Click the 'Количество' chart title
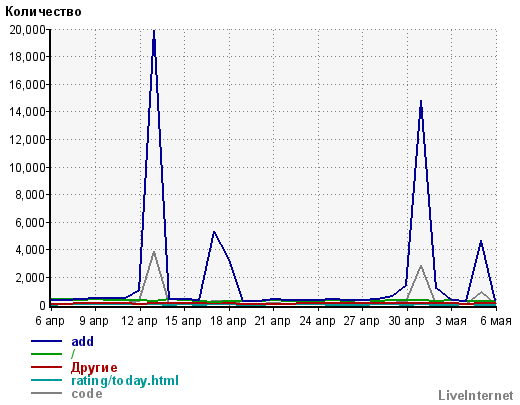This screenshot has height=405, width=520. (43, 12)
